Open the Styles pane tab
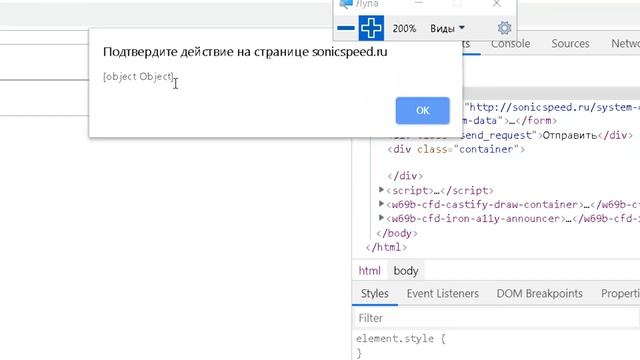Image resolution: width=640 pixels, height=360 pixels. [x=375, y=293]
